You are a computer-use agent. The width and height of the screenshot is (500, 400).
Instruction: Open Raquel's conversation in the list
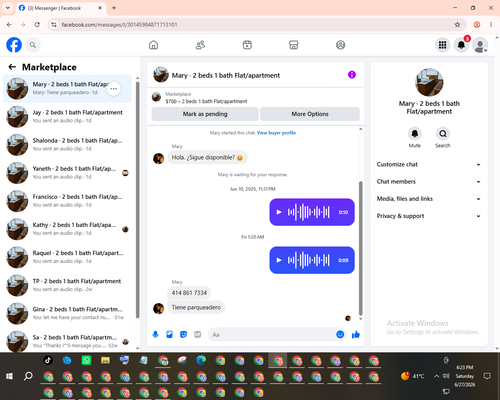[67, 257]
